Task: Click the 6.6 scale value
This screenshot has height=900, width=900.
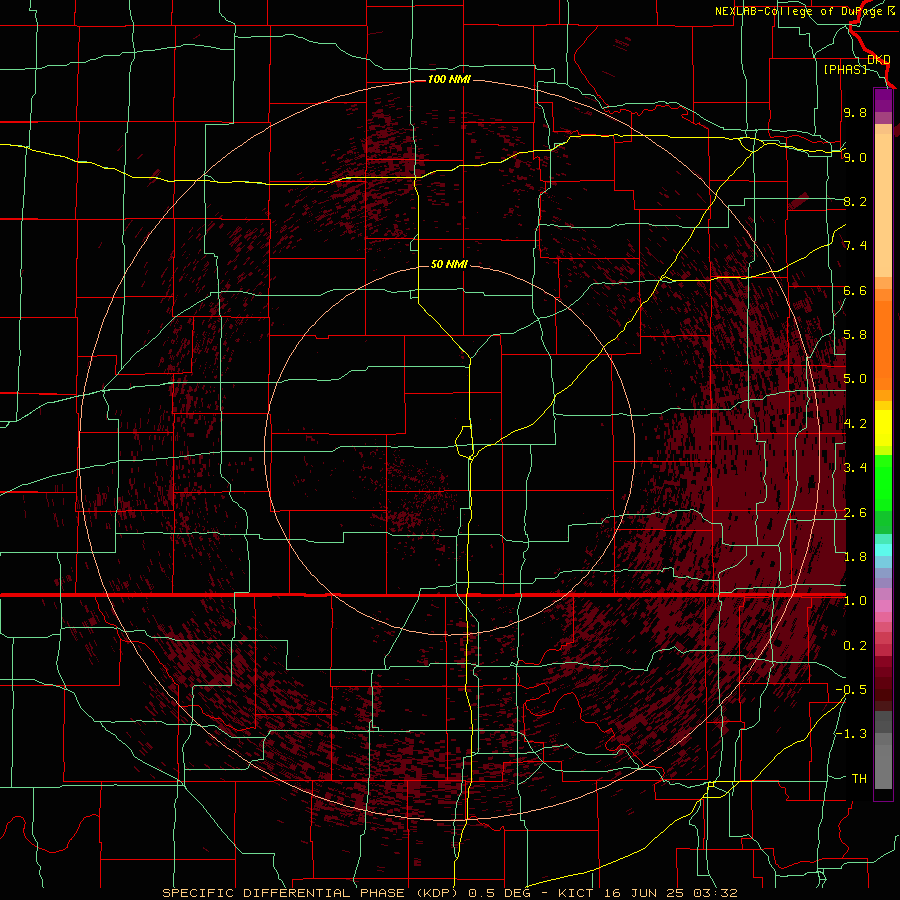Action: [x=855, y=290]
